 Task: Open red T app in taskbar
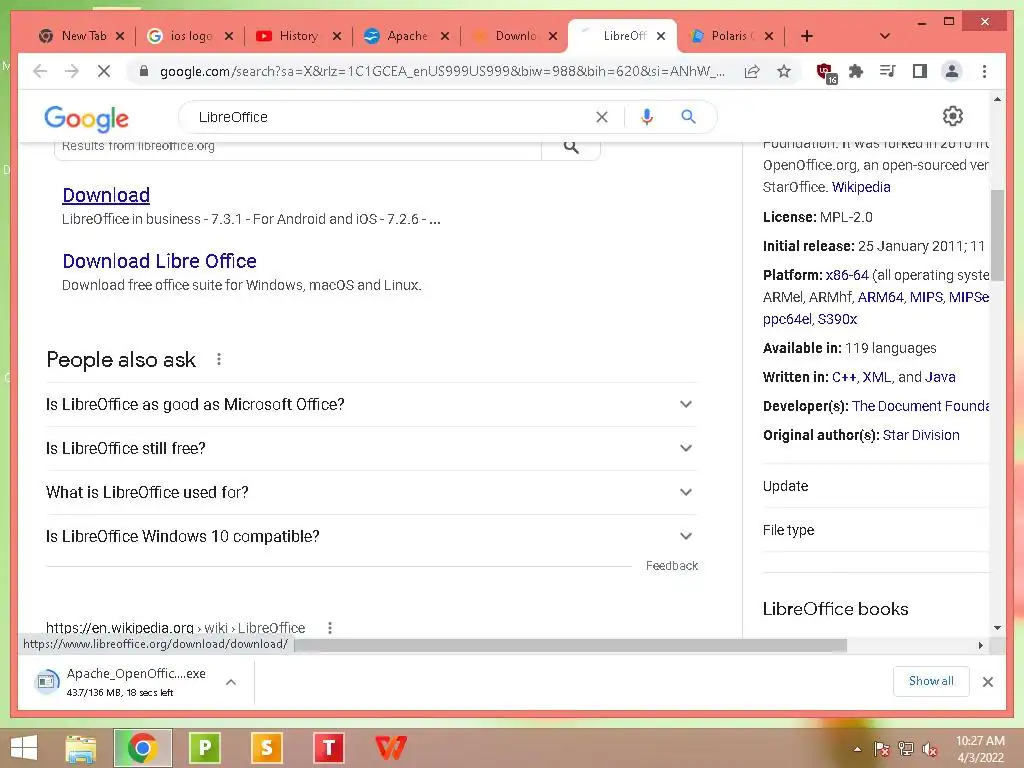click(x=328, y=748)
